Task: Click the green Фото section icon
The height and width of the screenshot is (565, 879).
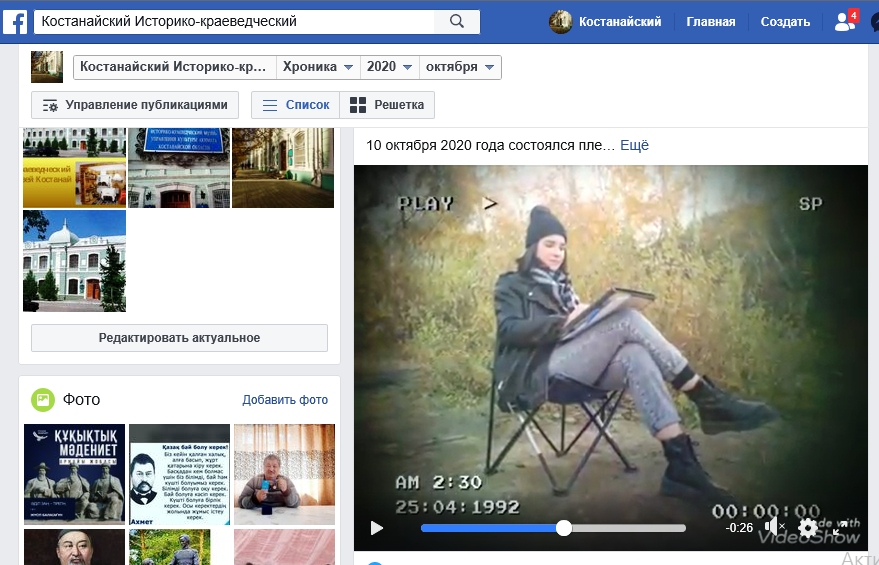Action: pyautogui.click(x=43, y=400)
